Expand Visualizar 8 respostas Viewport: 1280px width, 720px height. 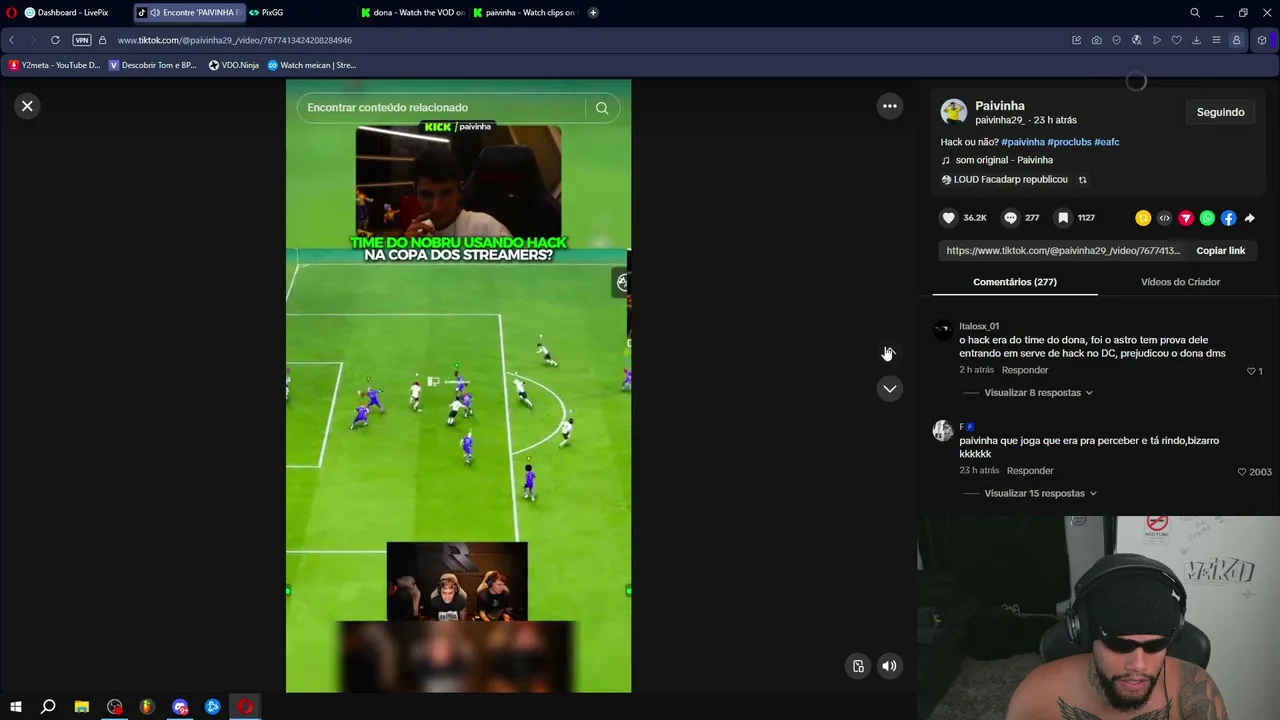point(1038,393)
